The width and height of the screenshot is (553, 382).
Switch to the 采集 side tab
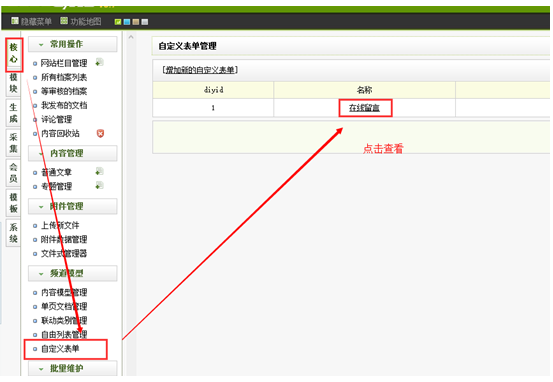tap(13, 143)
